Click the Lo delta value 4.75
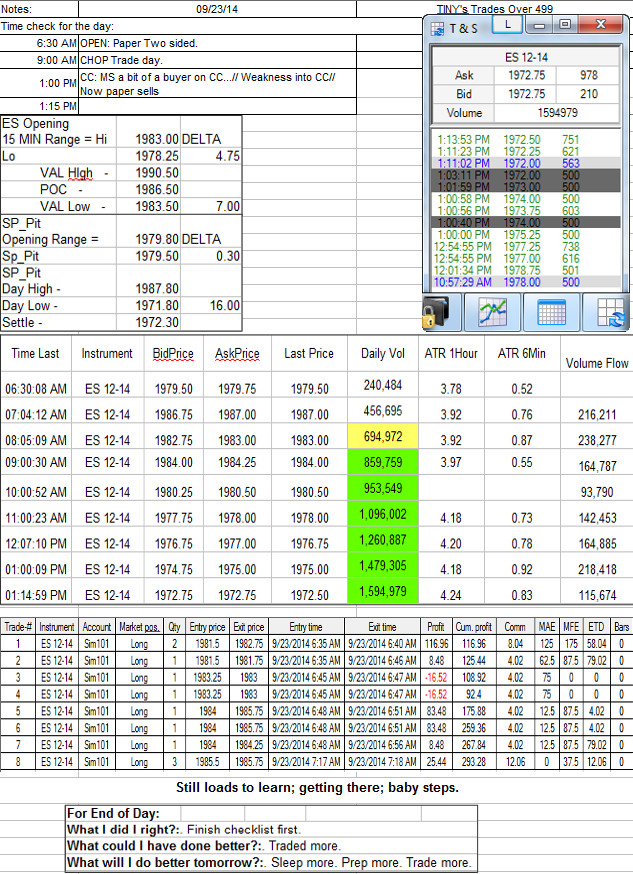The image size is (633, 874). pos(211,156)
